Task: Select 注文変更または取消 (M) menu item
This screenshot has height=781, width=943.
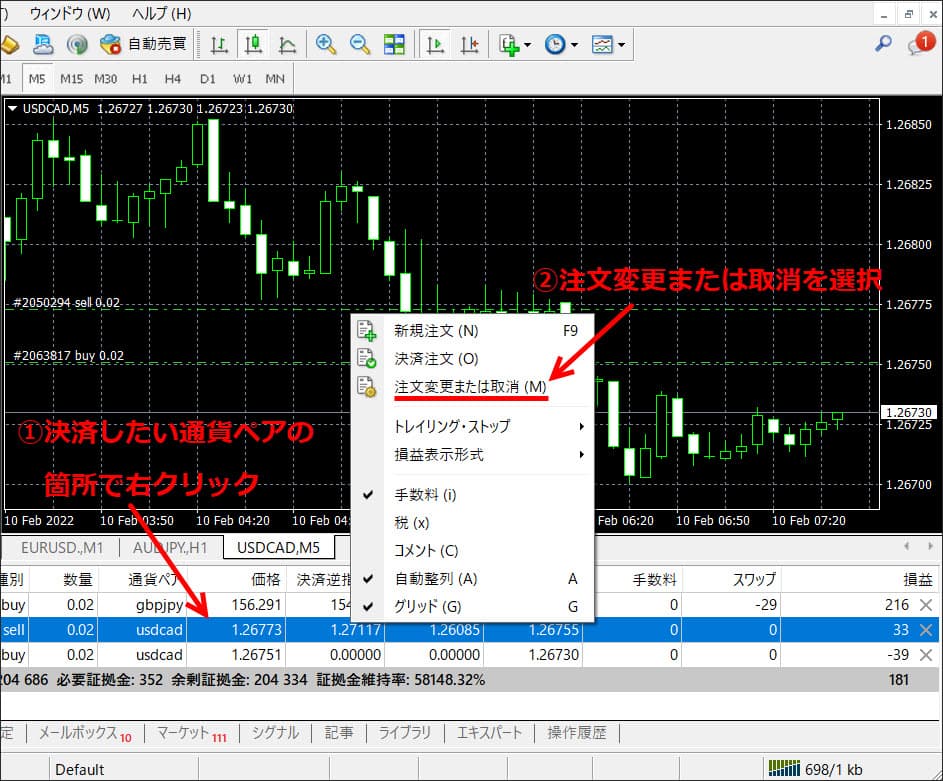Action: 470,386
